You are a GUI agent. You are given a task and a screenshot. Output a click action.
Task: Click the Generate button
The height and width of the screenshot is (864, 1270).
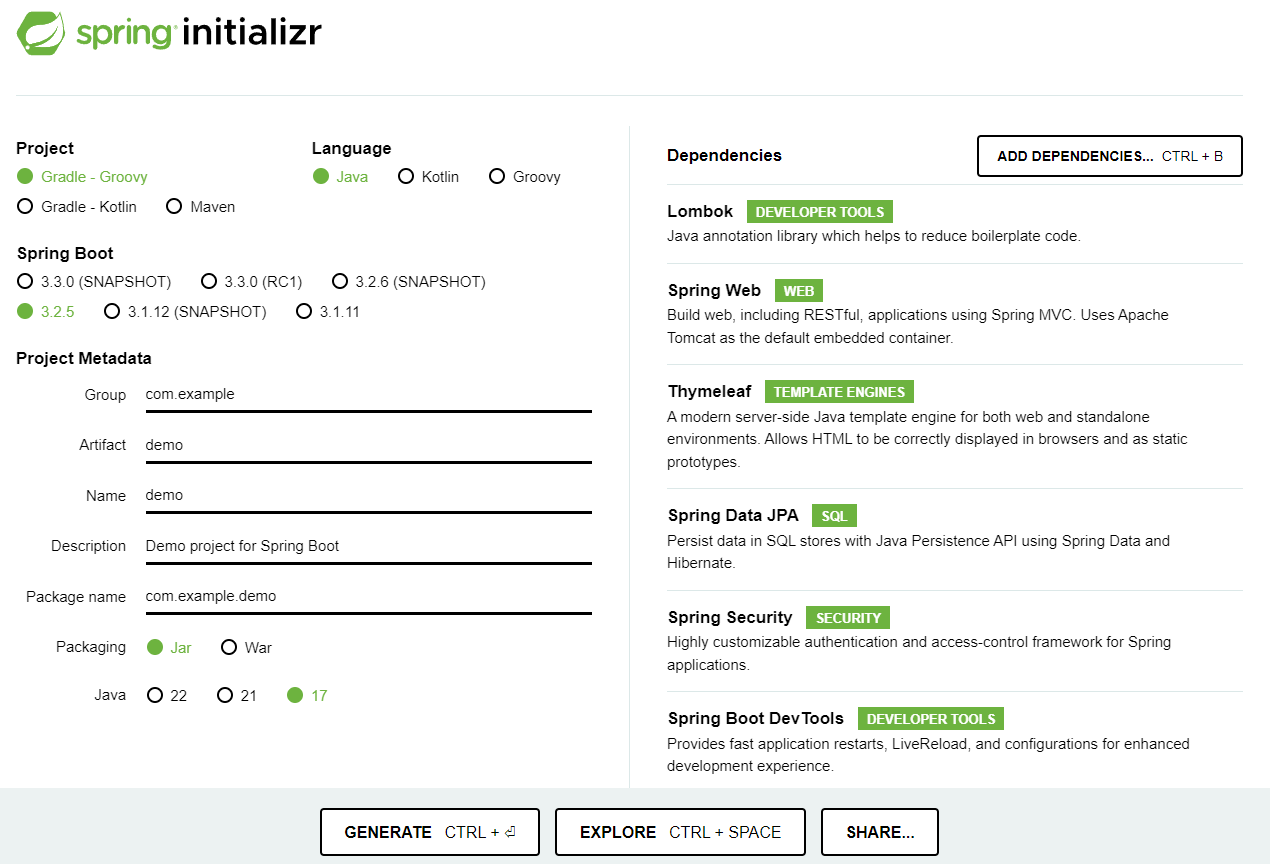[x=430, y=832]
